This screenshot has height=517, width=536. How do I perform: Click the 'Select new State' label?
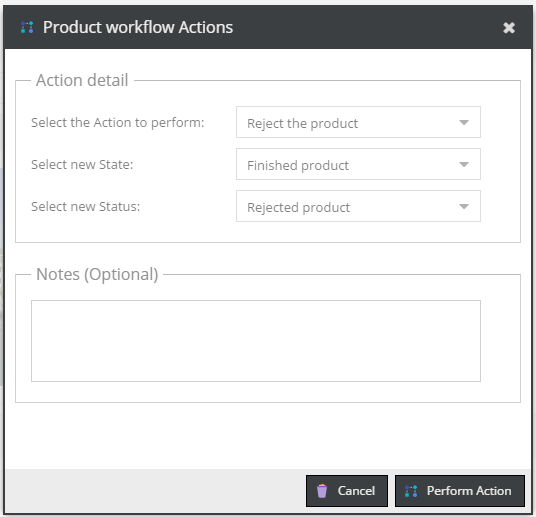tap(82, 164)
